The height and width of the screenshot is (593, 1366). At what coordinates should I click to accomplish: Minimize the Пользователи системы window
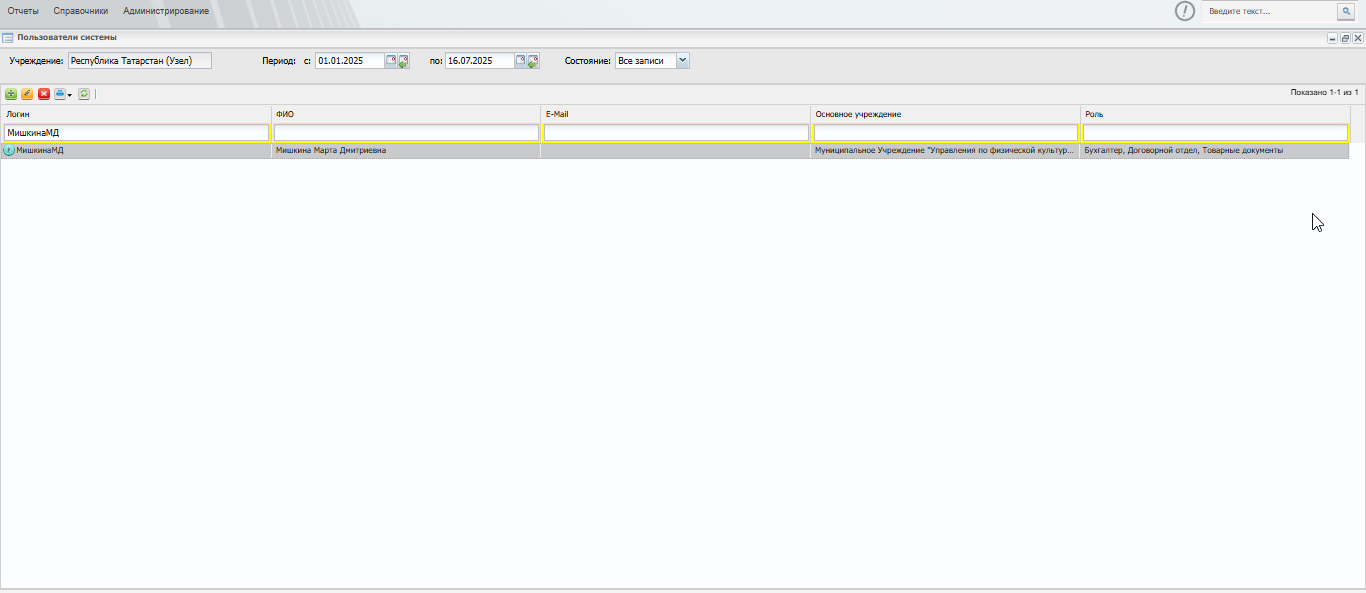point(1332,38)
